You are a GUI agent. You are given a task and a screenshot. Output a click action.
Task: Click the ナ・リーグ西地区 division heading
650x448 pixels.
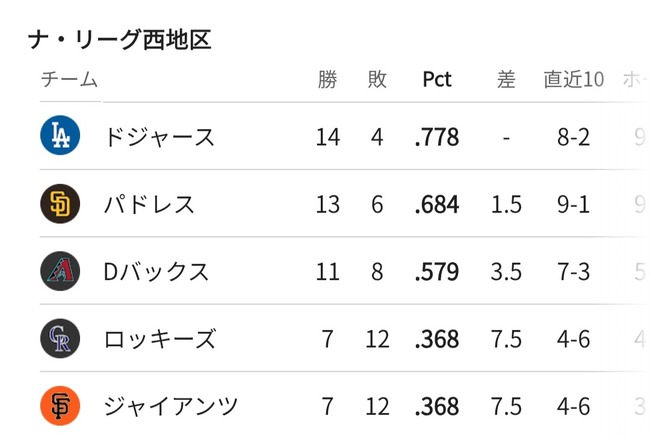pos(120,39)
